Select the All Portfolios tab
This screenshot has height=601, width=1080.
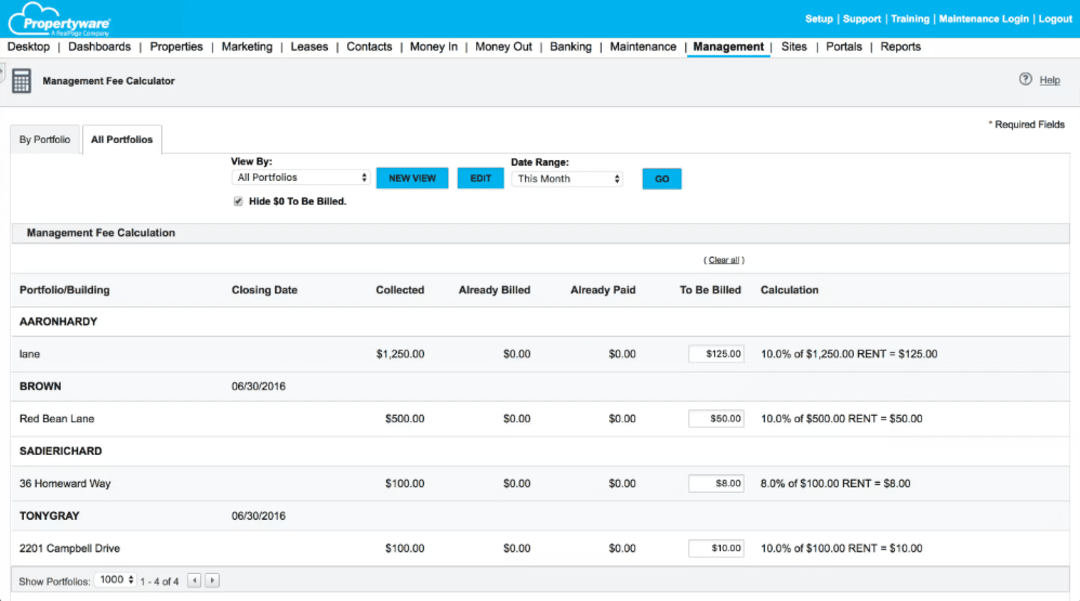(121, 139)
